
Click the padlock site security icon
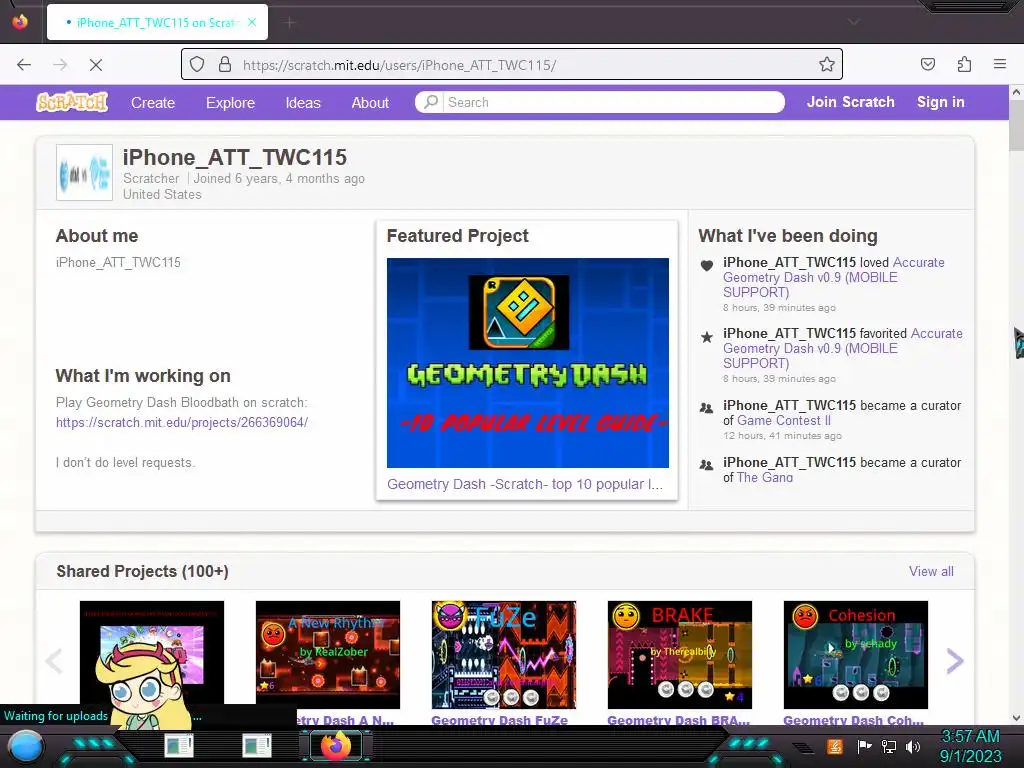pyautogui.click(x=225, y=64)
